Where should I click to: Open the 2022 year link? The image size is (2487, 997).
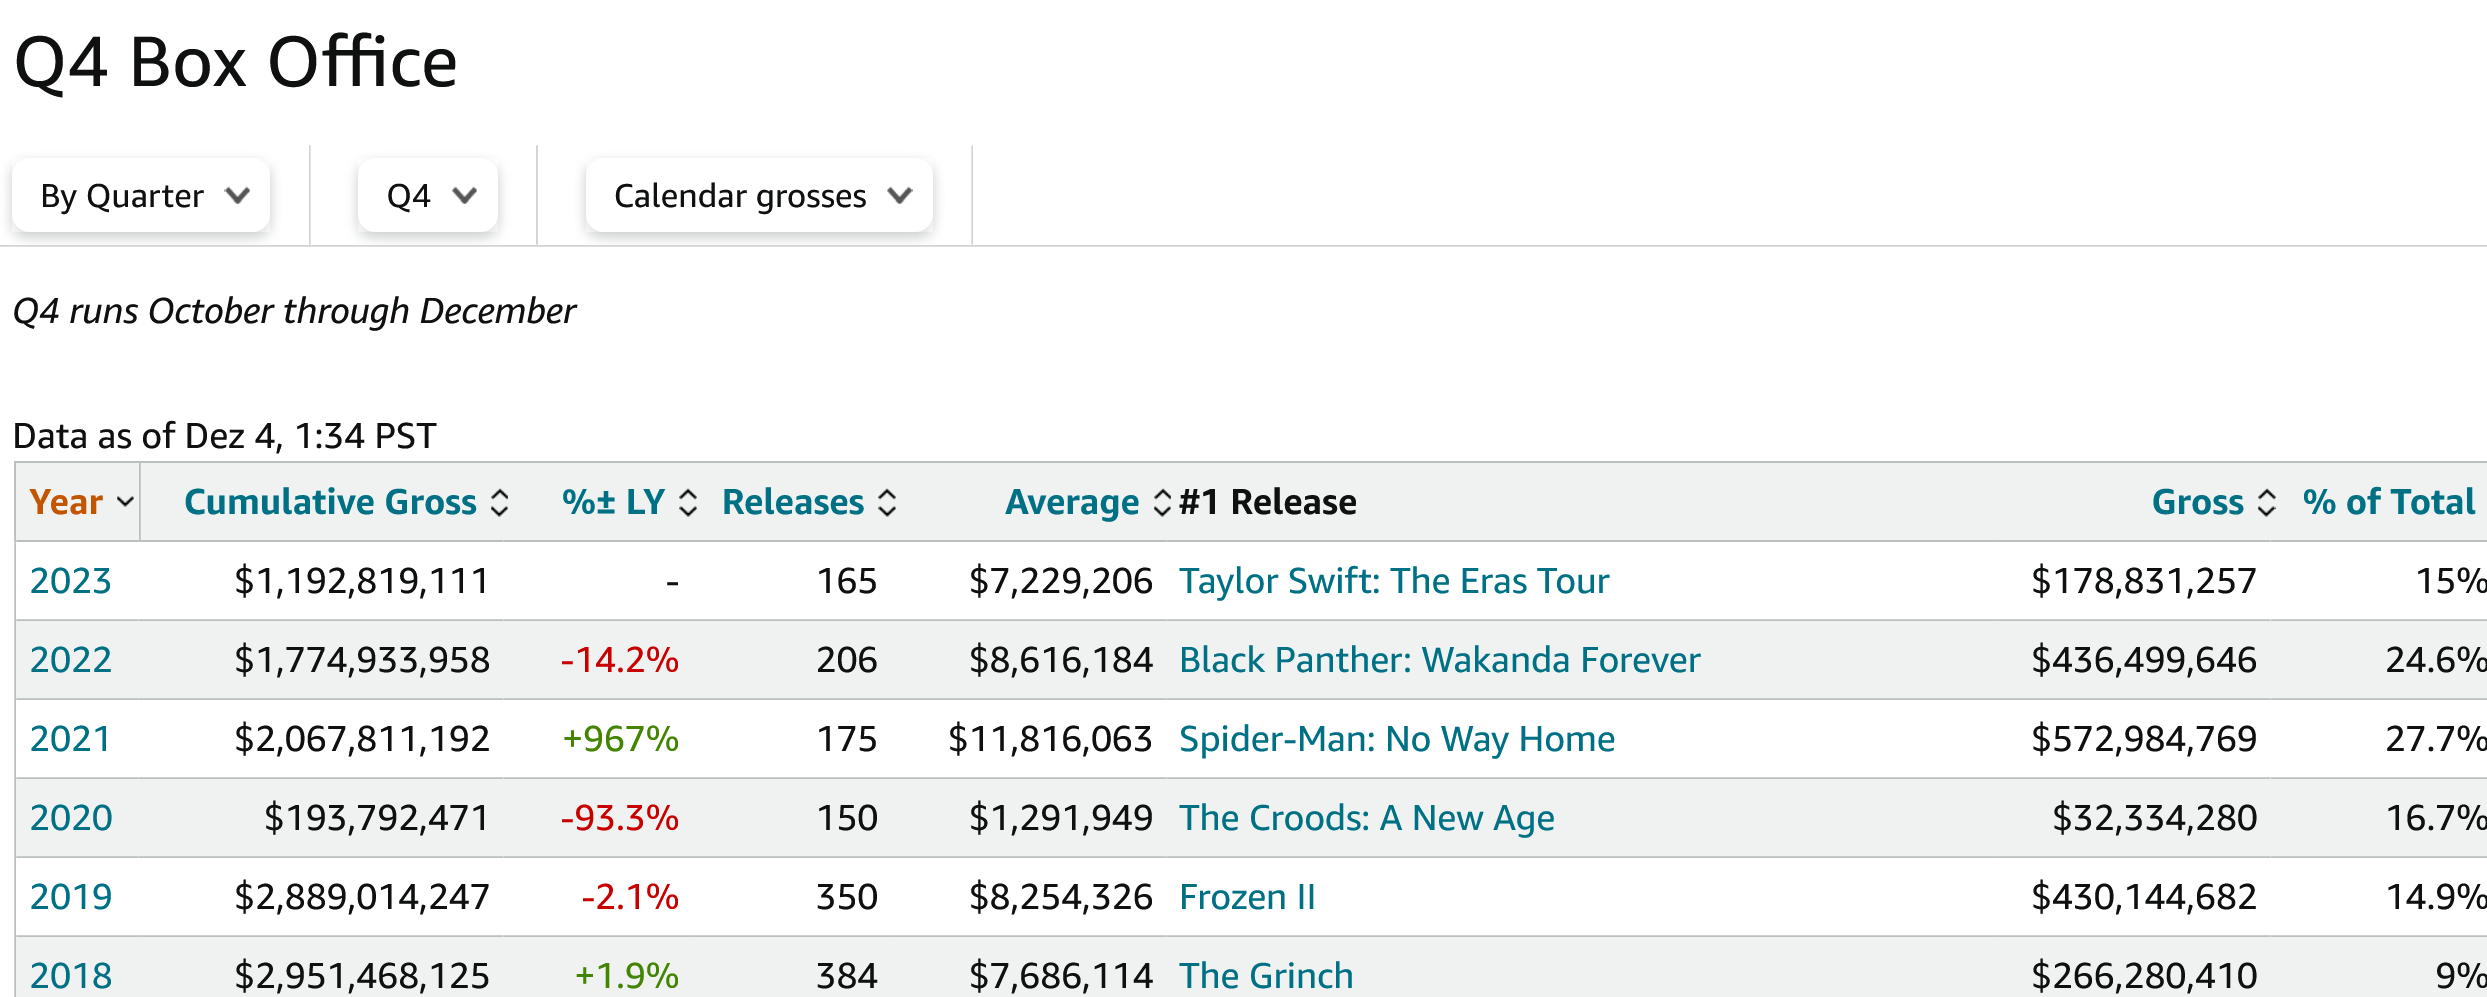[71, 660]
